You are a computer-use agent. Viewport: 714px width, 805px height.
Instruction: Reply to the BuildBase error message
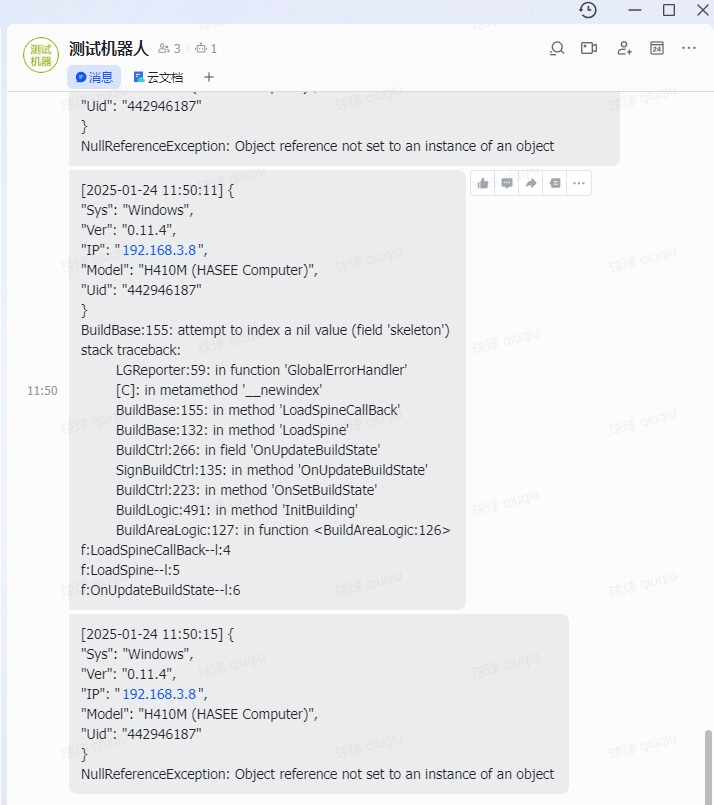(507, 183)
